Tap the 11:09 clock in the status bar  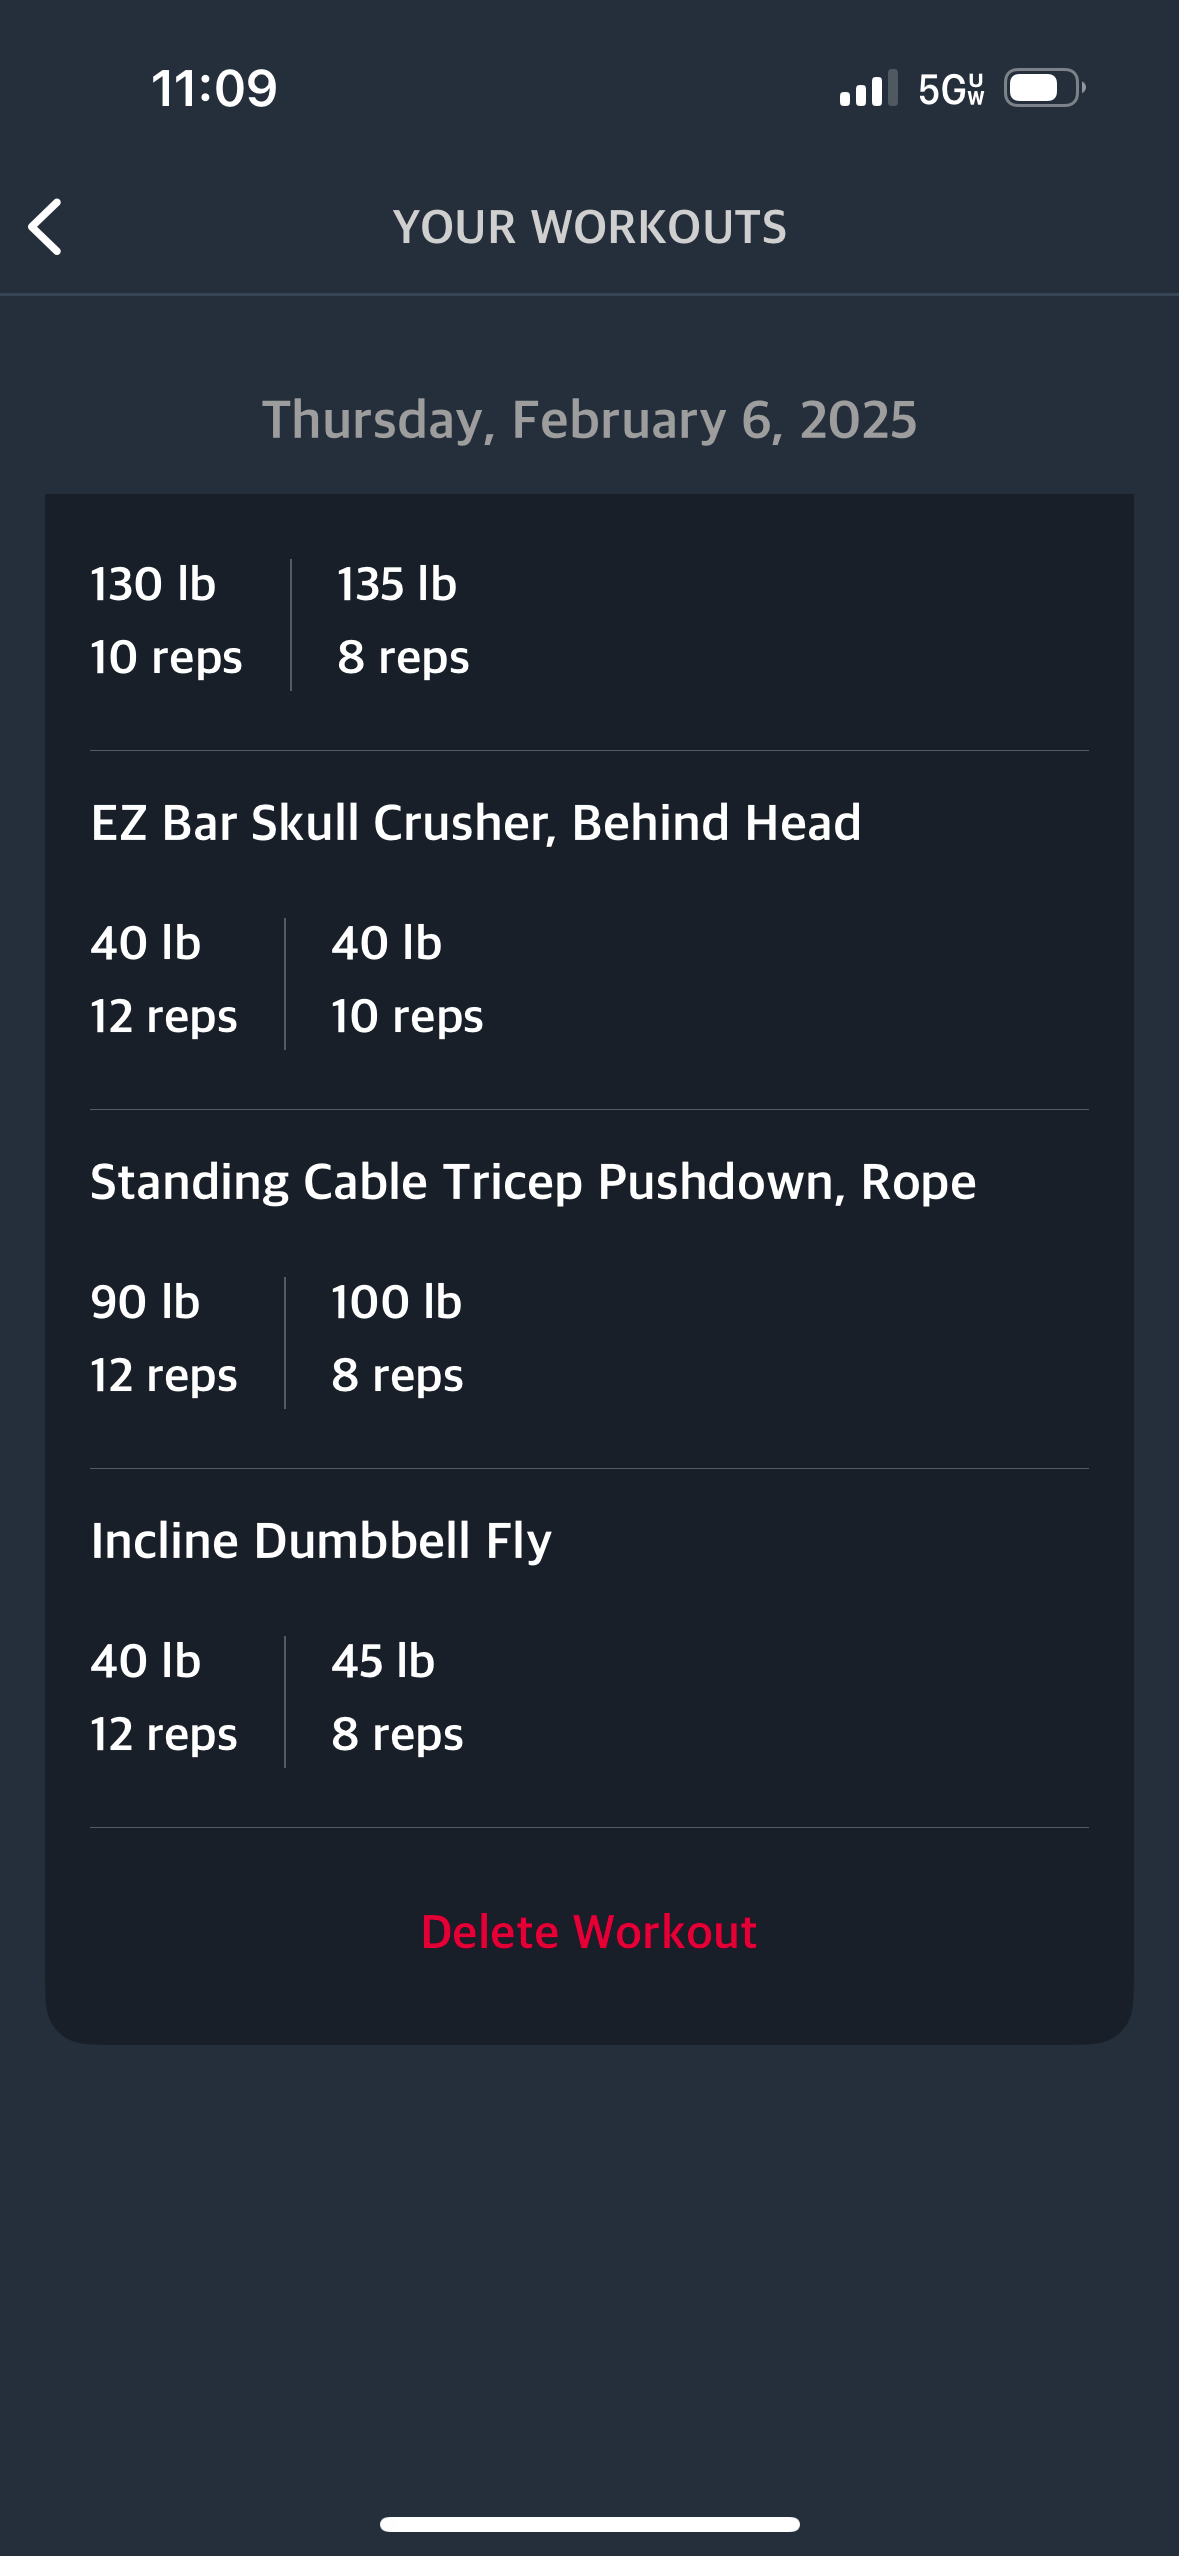[x=214, y=88]
